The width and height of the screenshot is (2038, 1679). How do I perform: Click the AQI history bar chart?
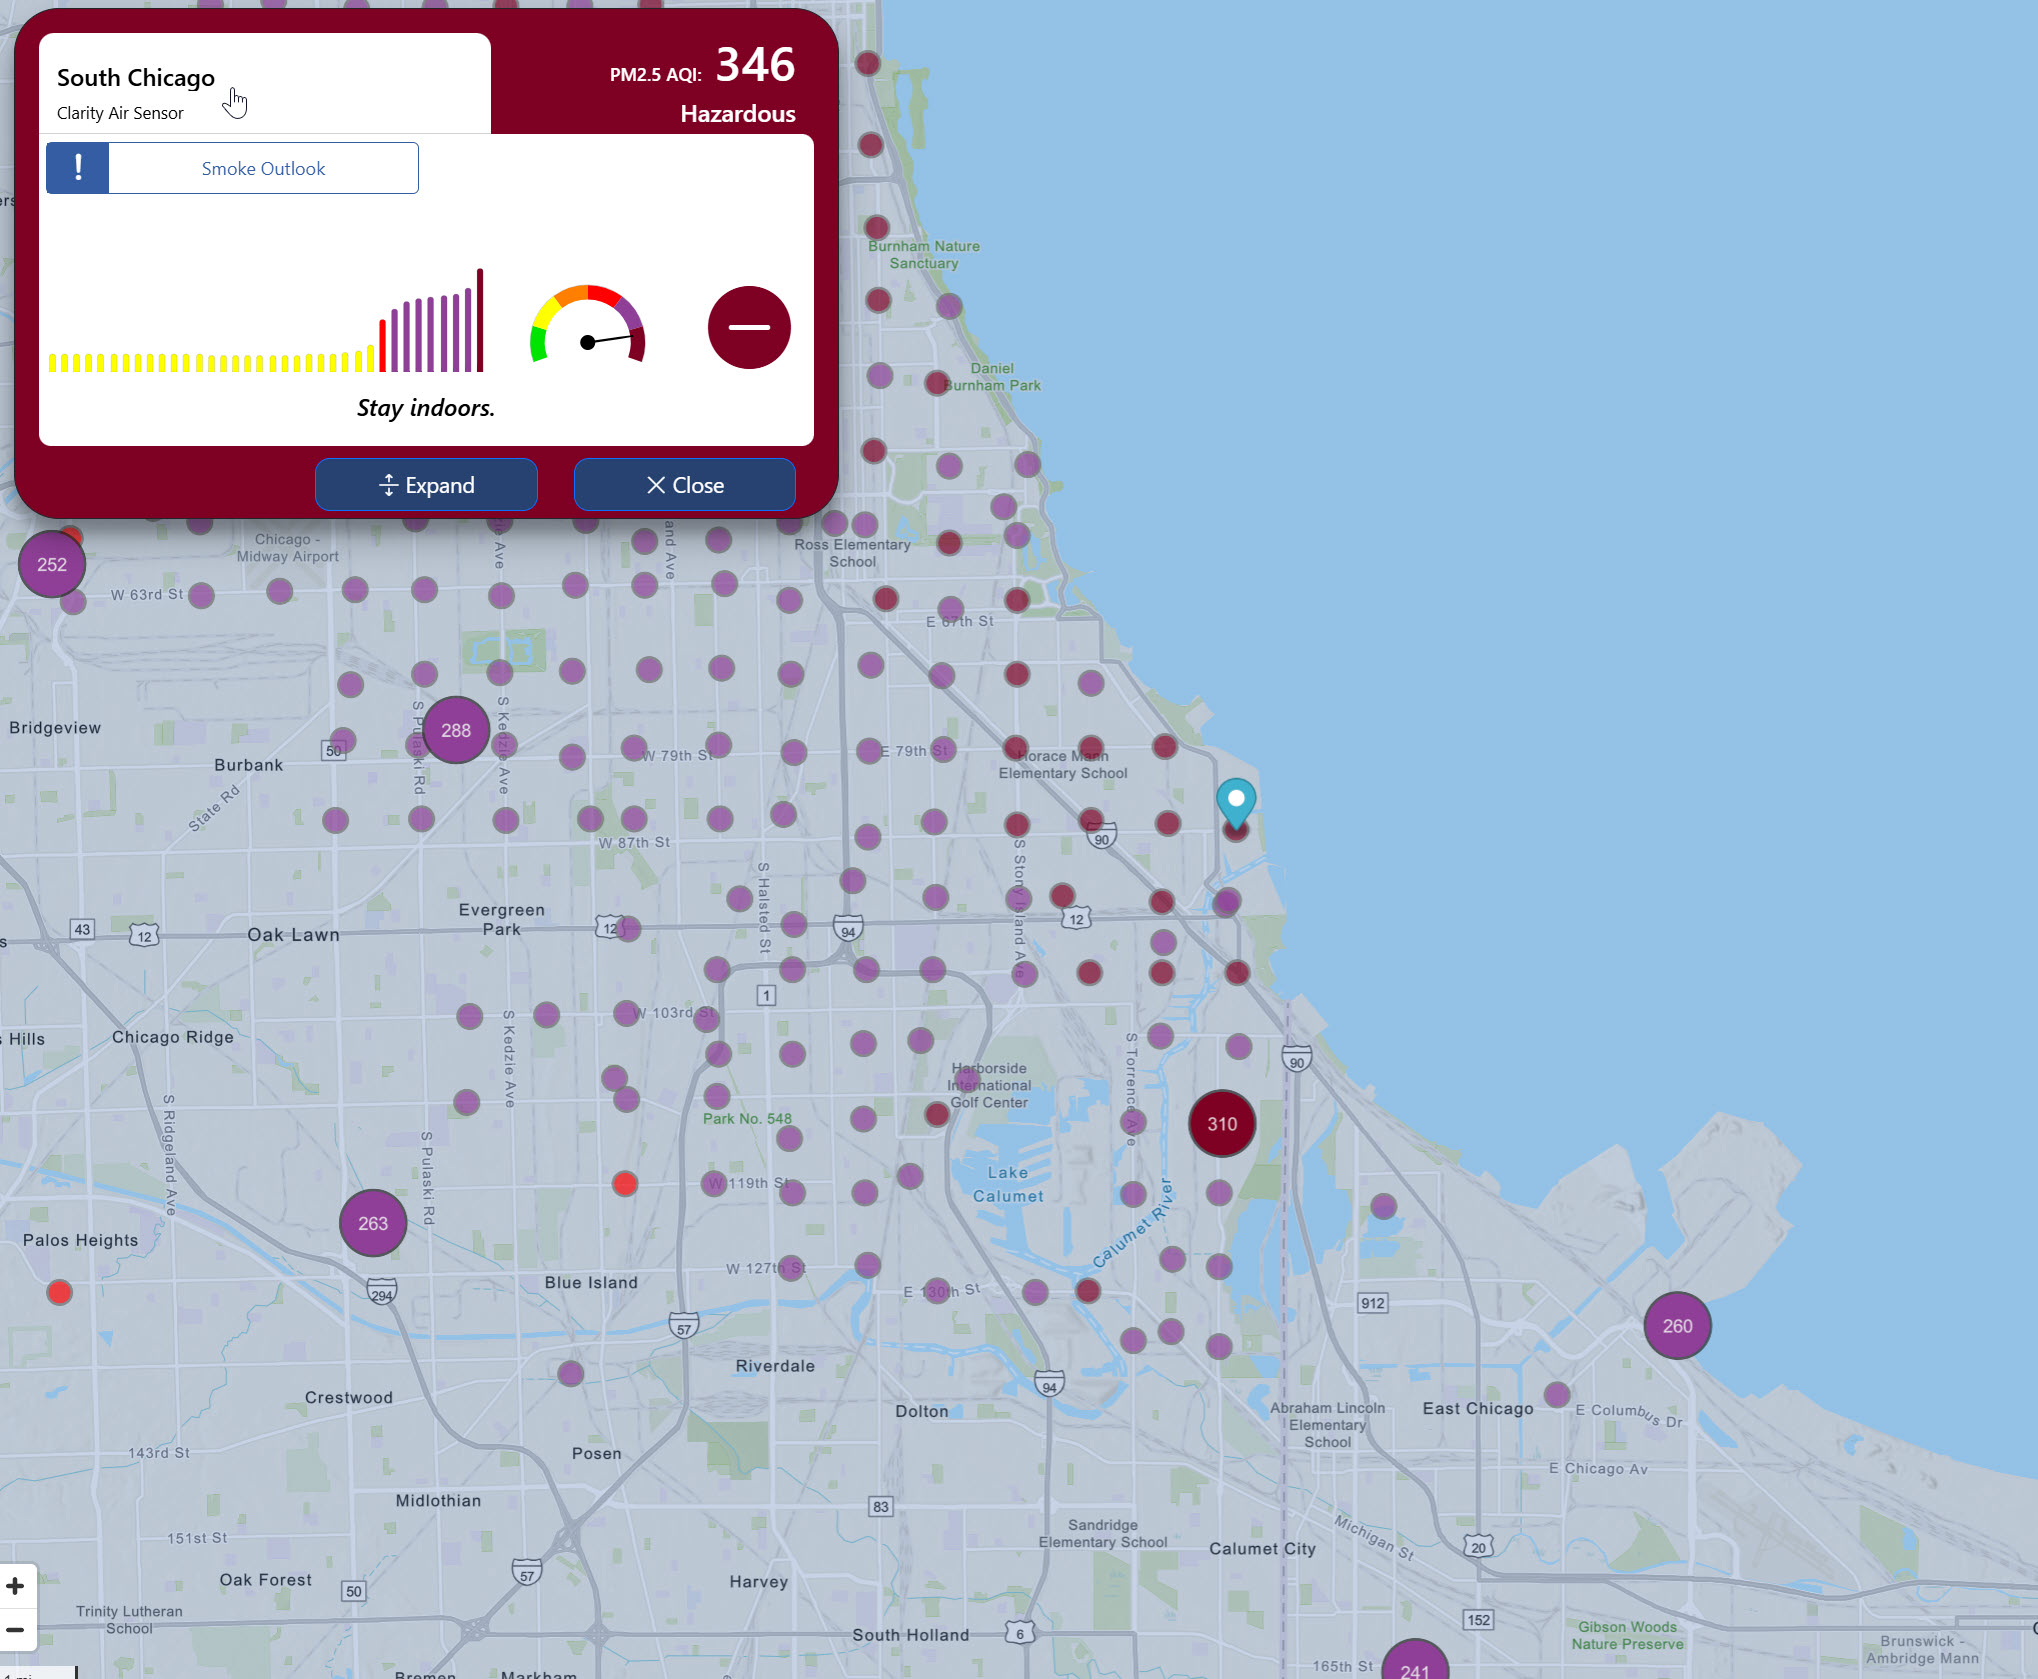point(266,320)
